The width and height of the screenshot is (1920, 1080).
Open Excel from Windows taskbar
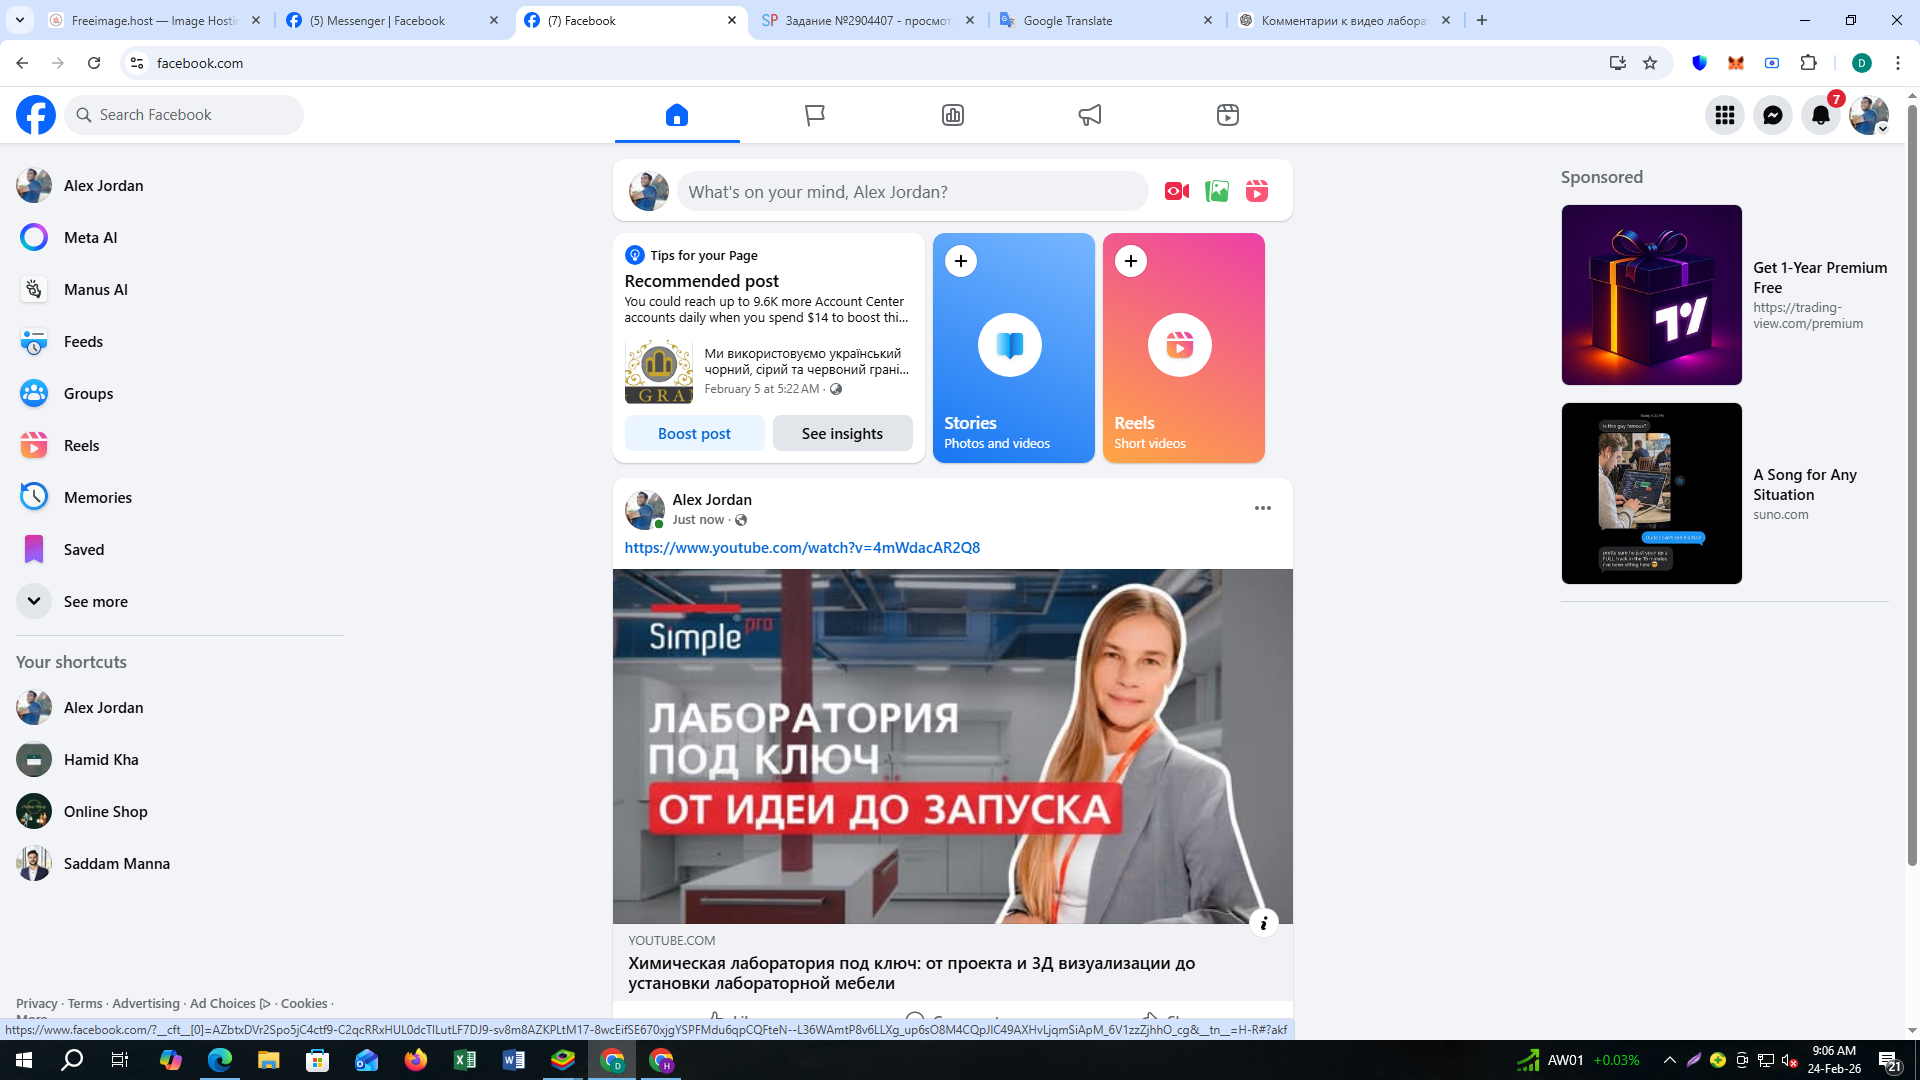[465, 1060]
